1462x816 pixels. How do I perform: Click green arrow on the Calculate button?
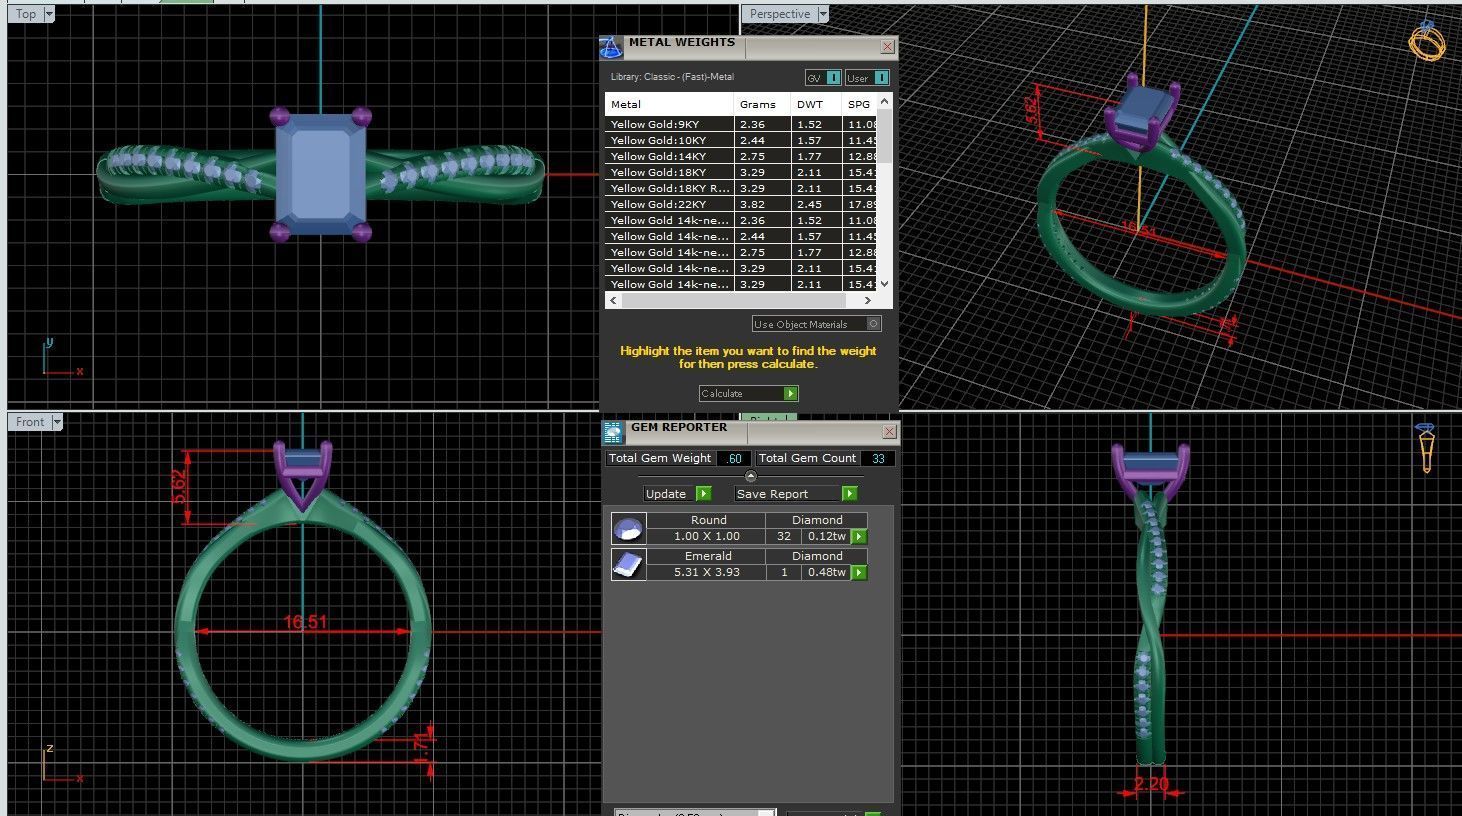coord(790,394)
